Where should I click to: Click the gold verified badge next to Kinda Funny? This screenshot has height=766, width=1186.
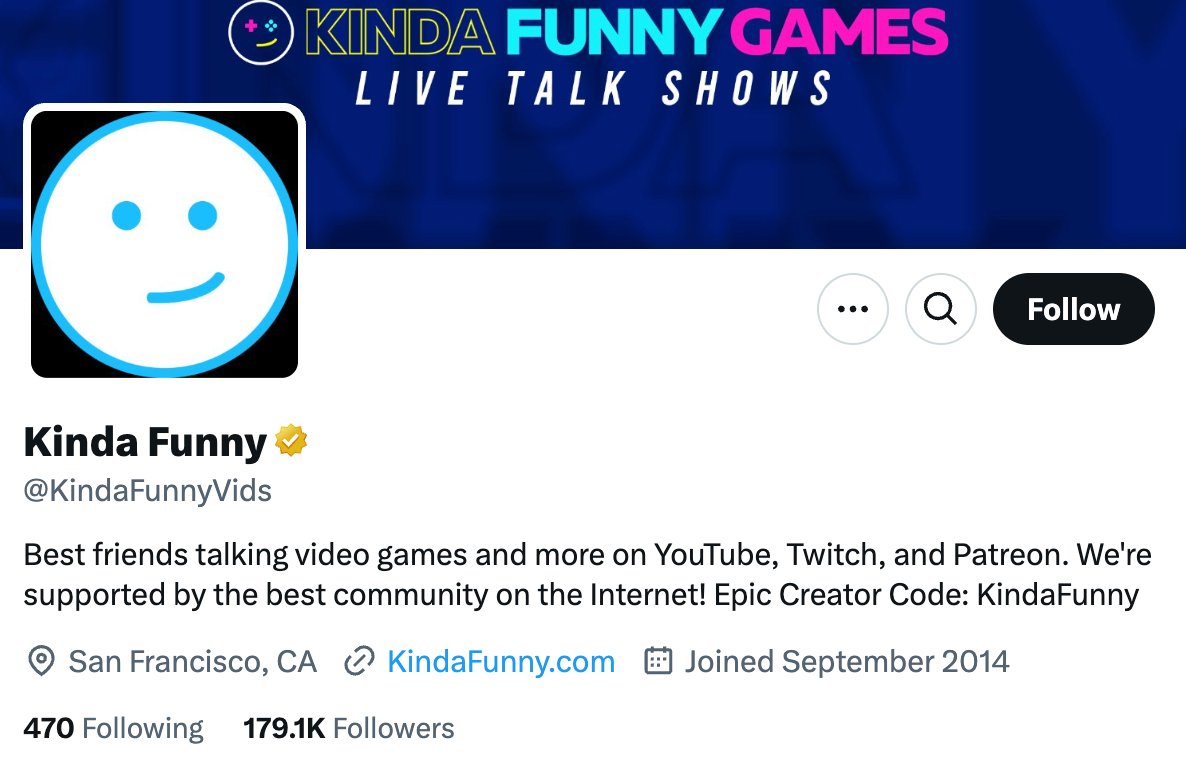click(x=291, y=440)
